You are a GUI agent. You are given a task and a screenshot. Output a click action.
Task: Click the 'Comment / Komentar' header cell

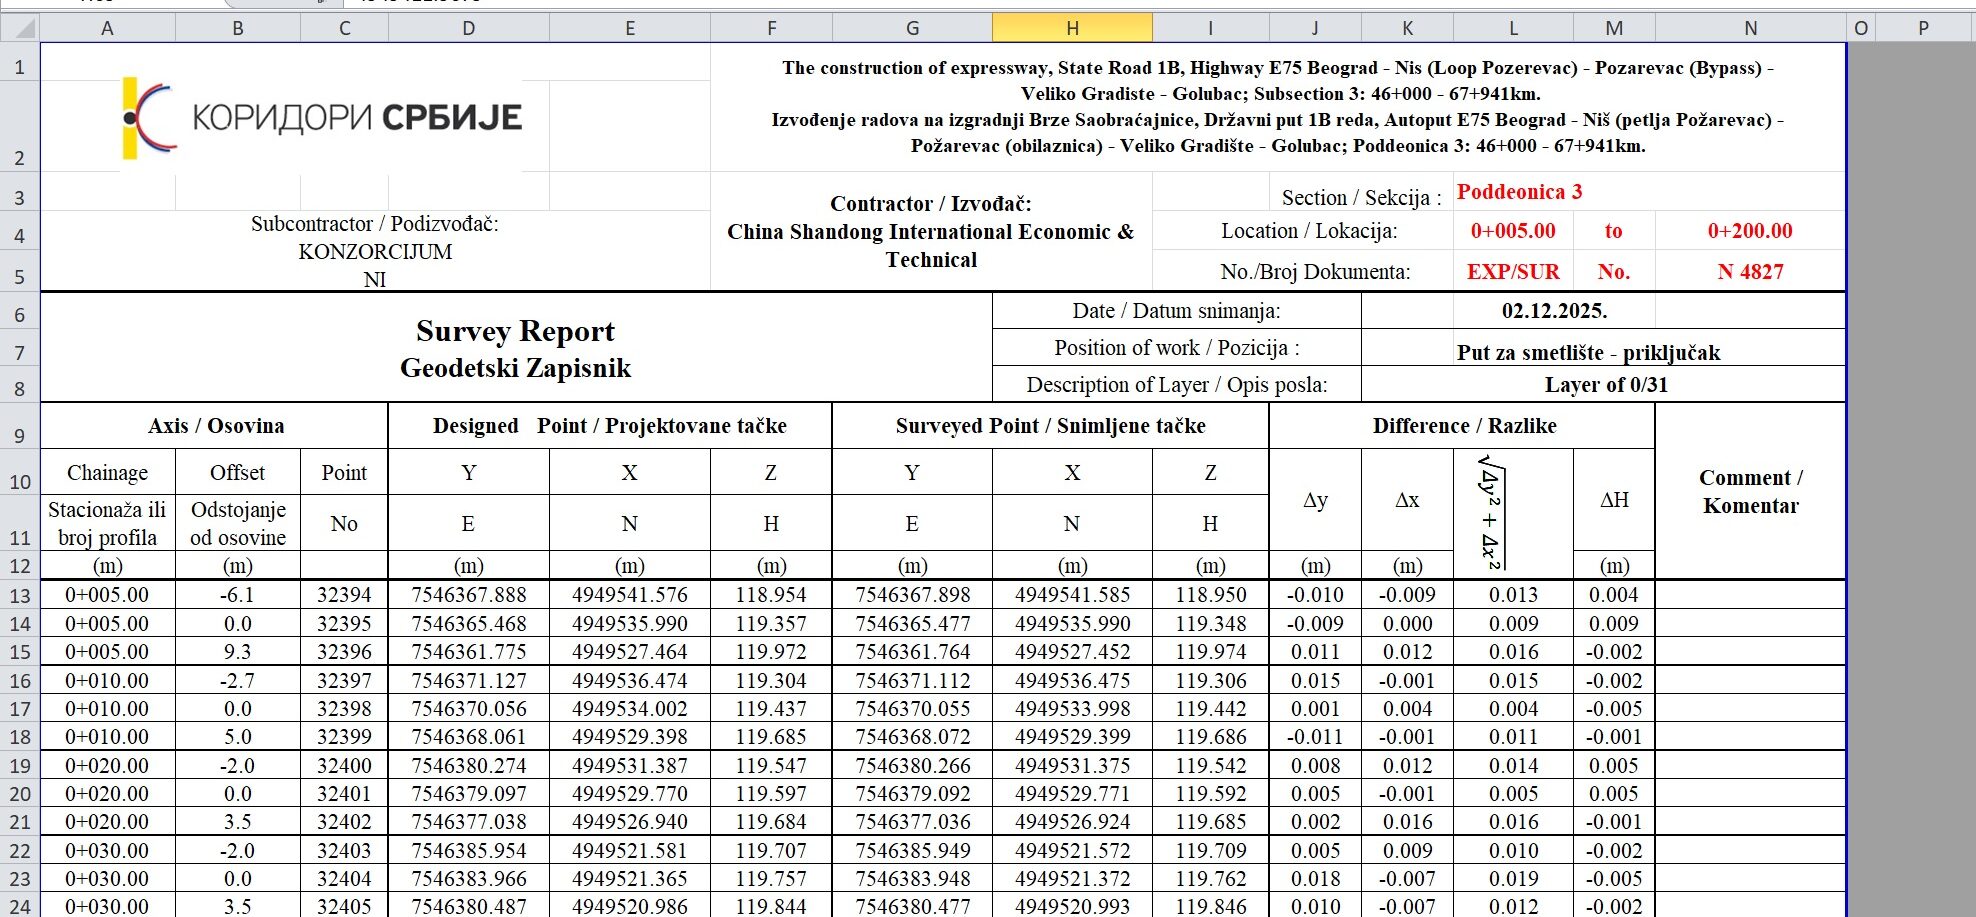tap(1751, 492)
